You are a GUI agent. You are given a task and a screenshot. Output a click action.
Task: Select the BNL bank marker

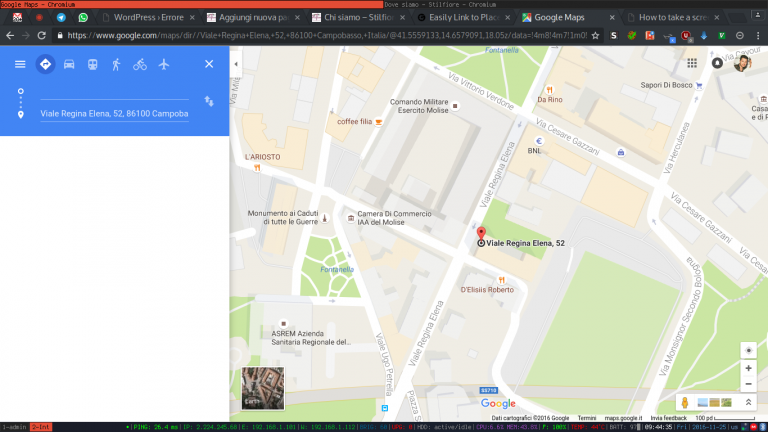tap(539, 141)
